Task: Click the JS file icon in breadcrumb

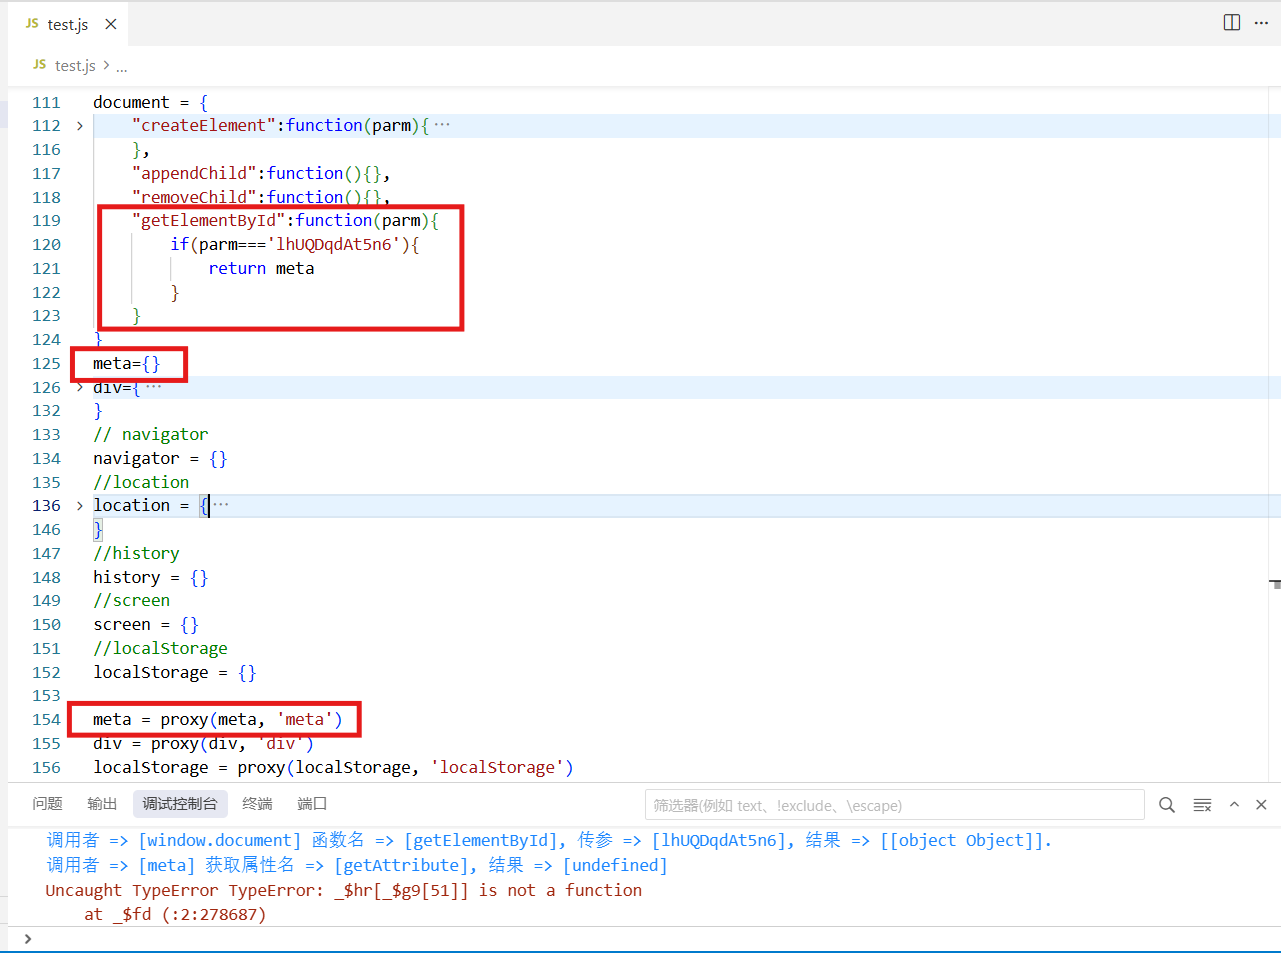Action: 39,65
